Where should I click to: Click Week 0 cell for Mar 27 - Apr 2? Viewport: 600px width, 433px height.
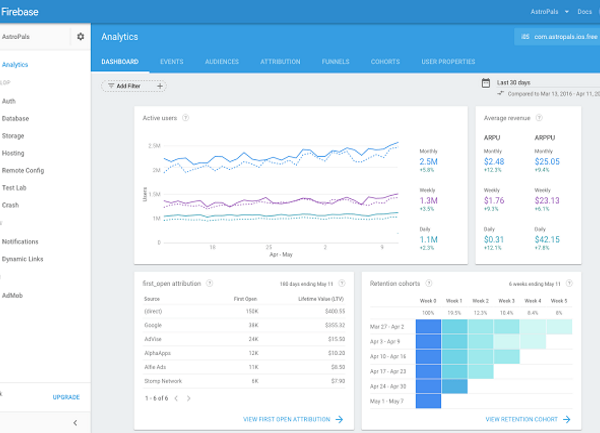[428, 326]
